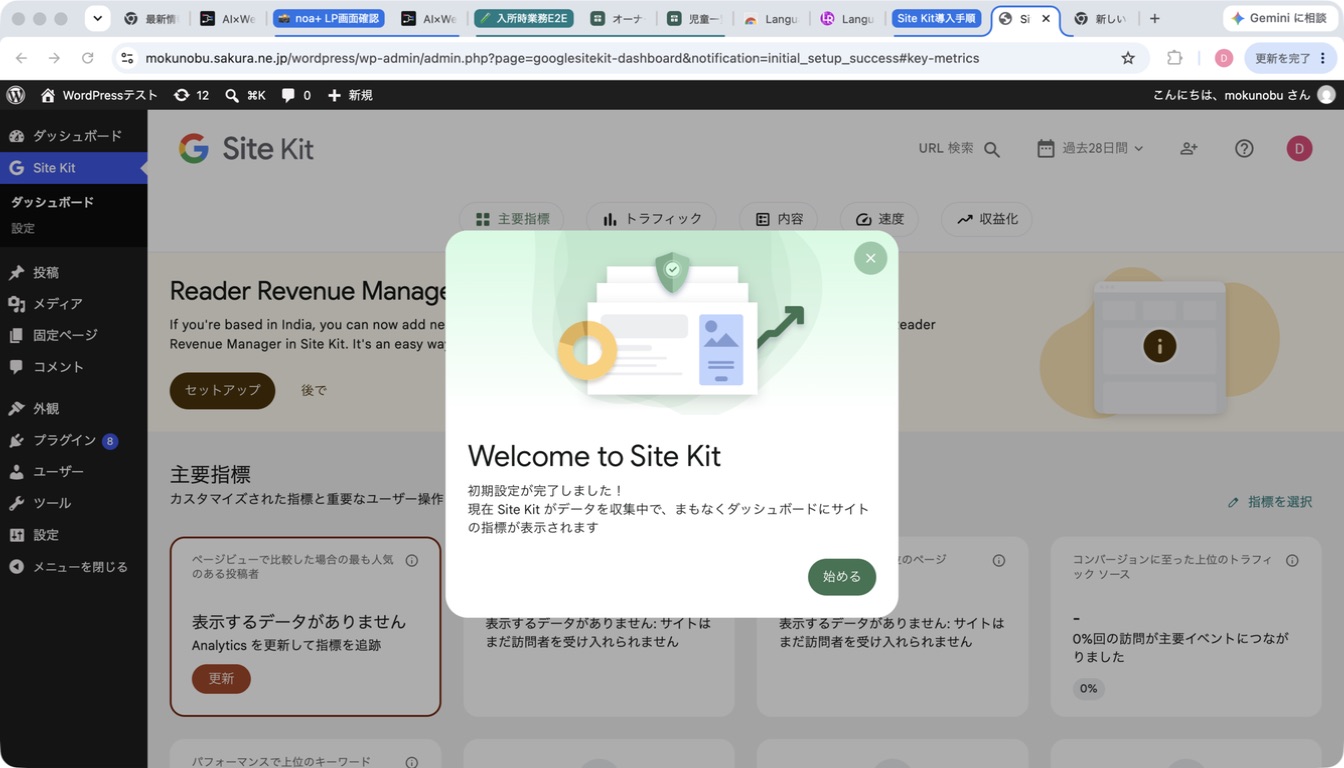Open the 12 pending updates icon
Image resolution: width=1344 pixels, height=768 pixels.
191,95
